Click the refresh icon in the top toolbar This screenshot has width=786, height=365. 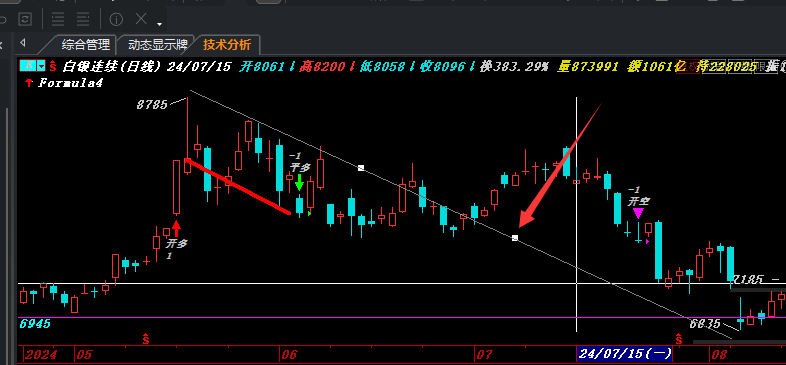(x=25, y=20)
